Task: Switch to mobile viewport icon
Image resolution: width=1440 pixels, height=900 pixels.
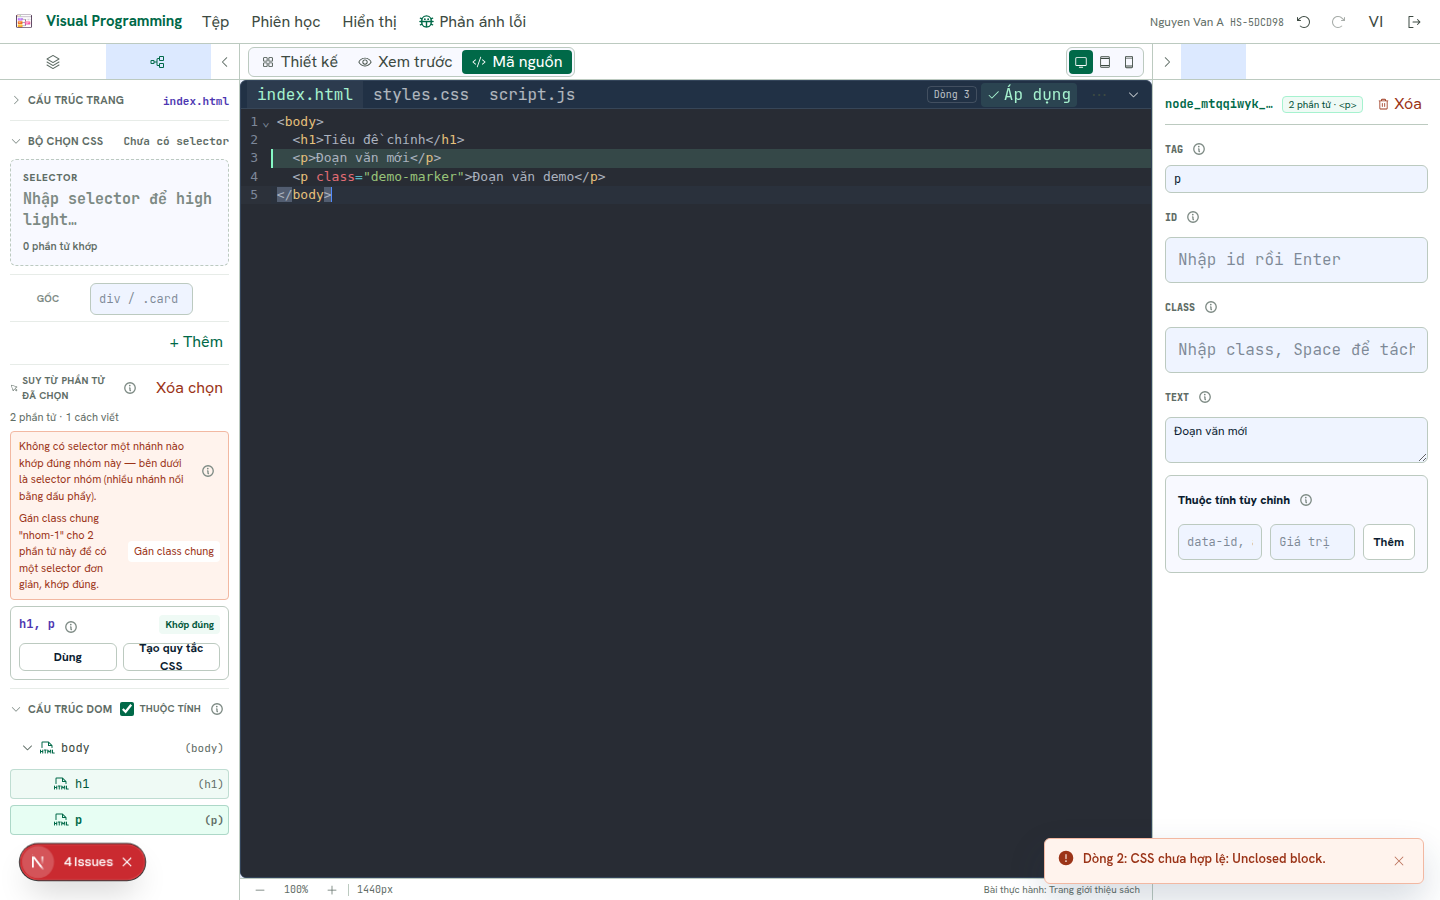Action: 1129,62
